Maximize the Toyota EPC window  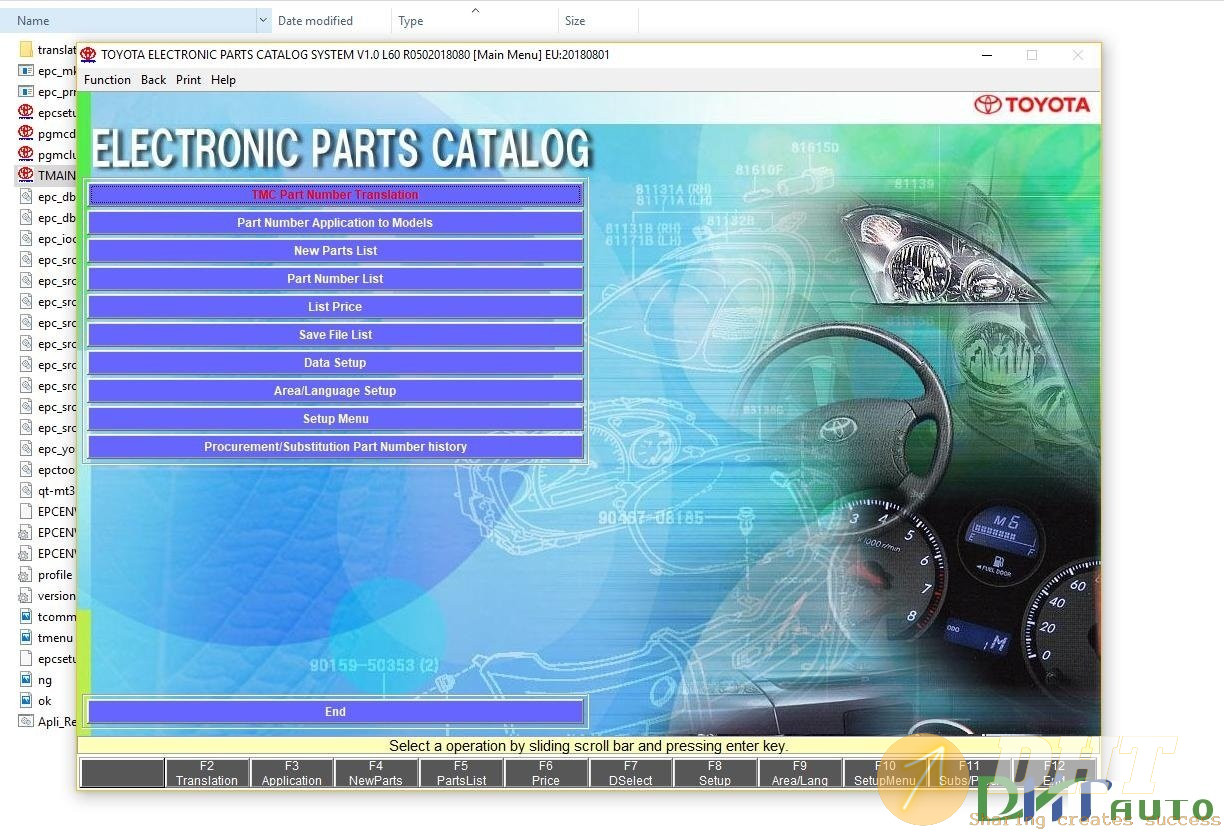click(1032, 55)
